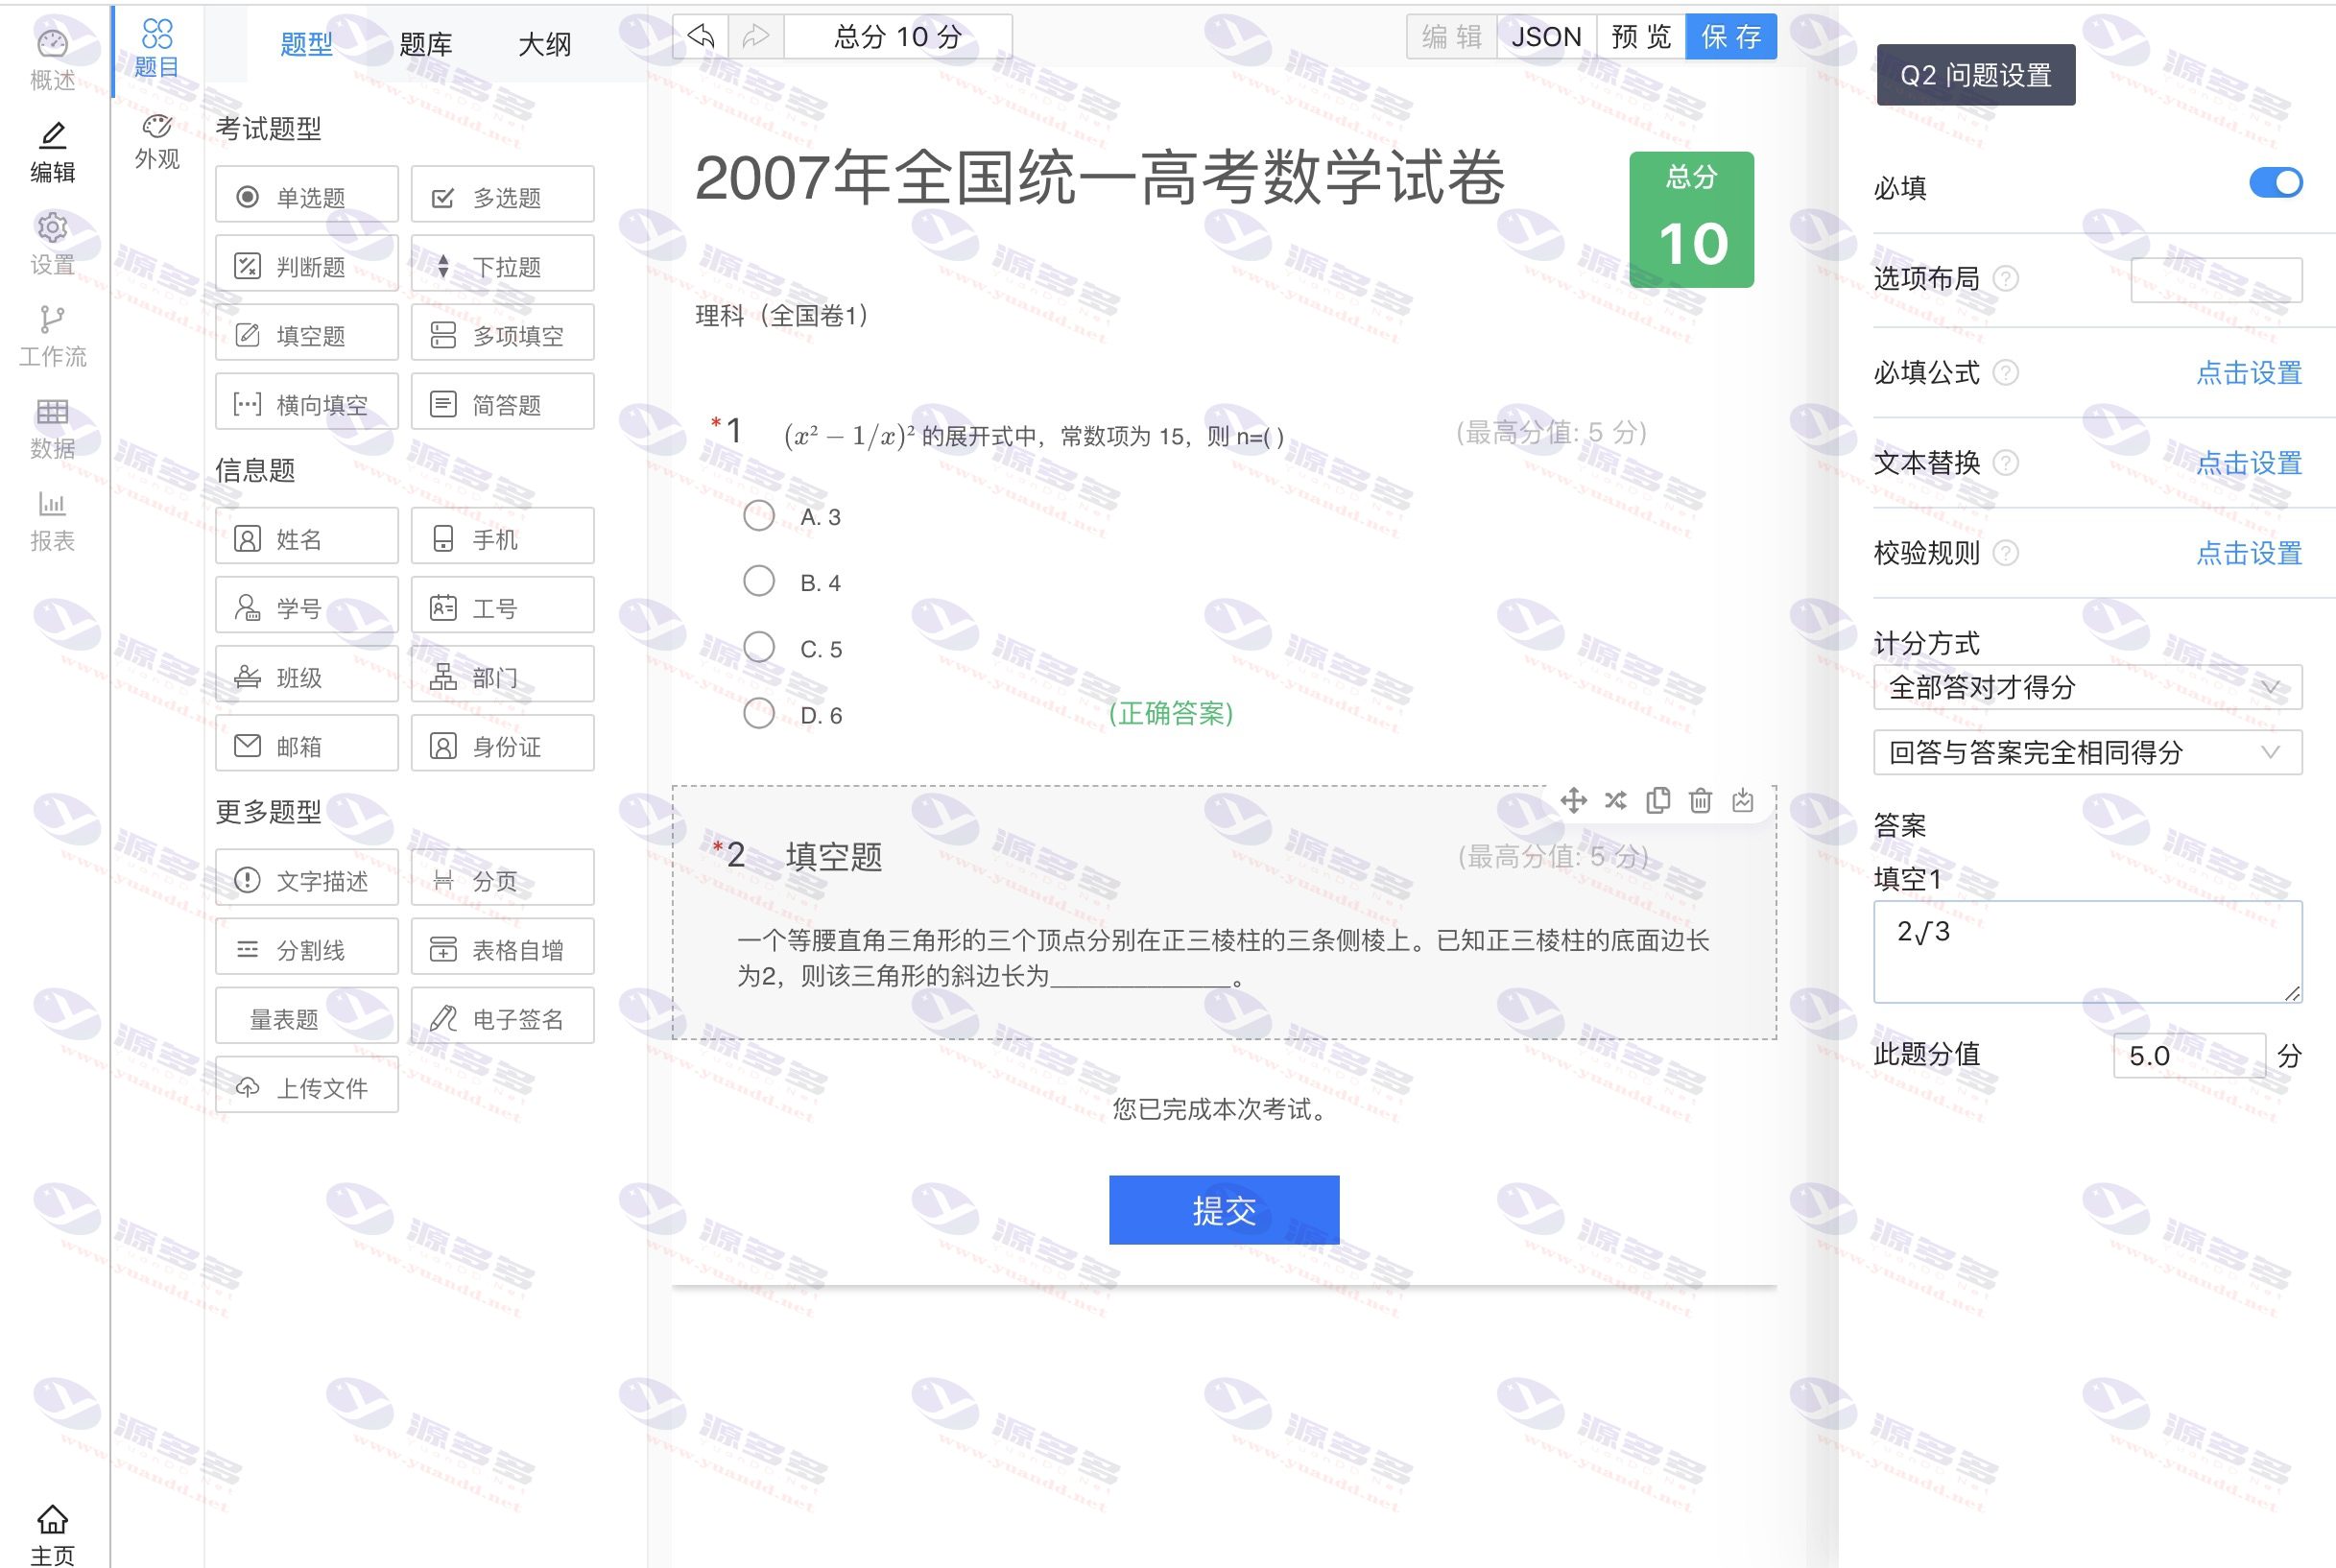
Task: Click the 保存 save button
Action: click(1731, 37)
